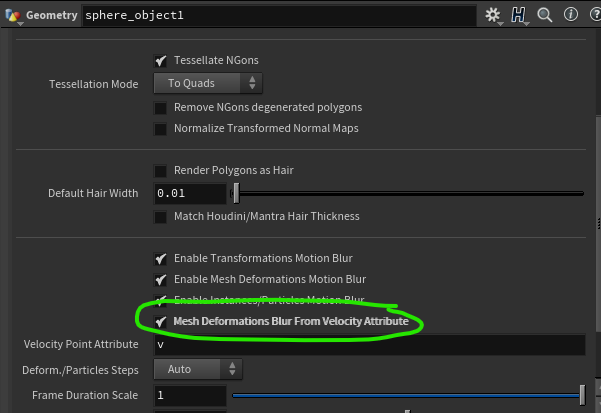Screen dimensions: 601x413
Task: Click the Houdini H logo icon
Action: click(520, 16)
